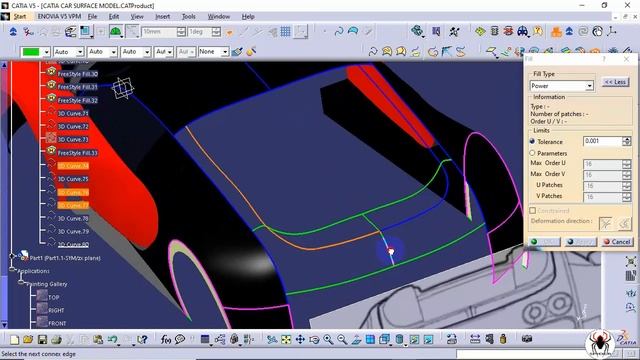
Task: Open the Edit menu
Action: click(x=114, y=16)
